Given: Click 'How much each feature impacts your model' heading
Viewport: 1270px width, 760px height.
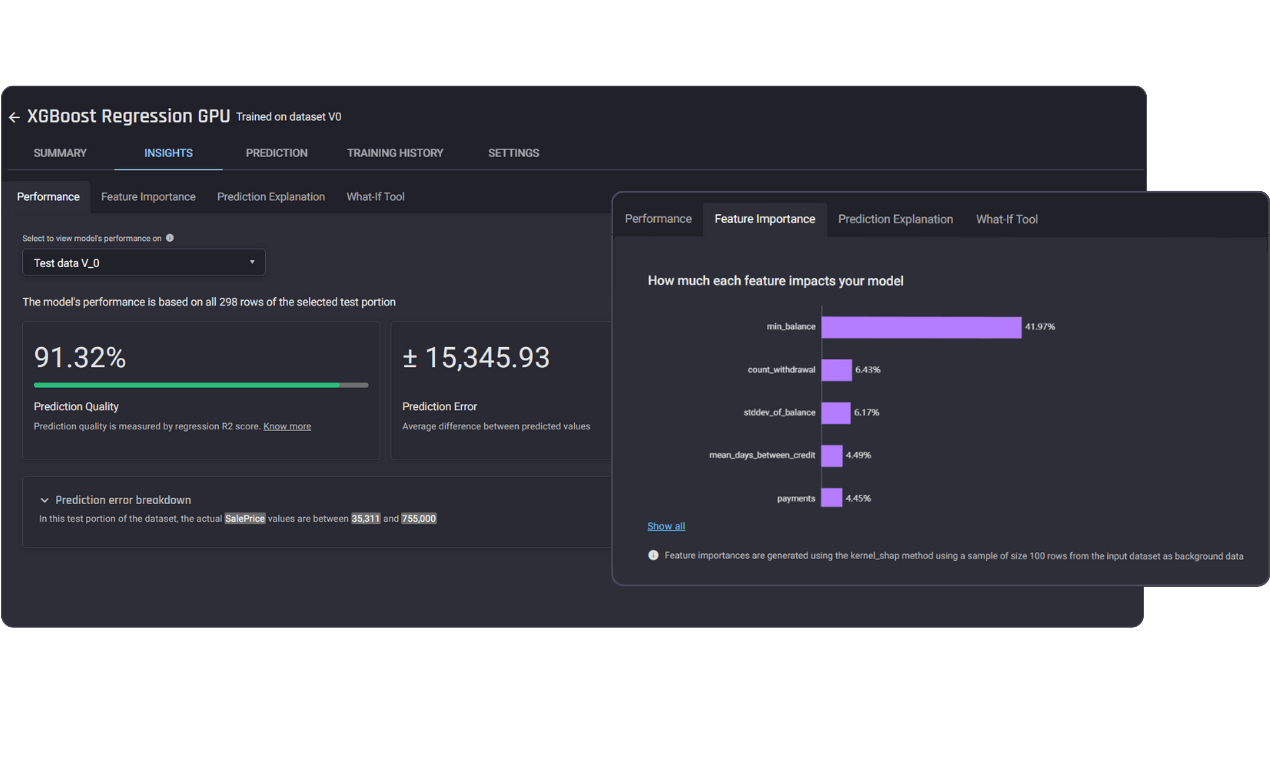Looking at the screenshot, I should 776,281.
